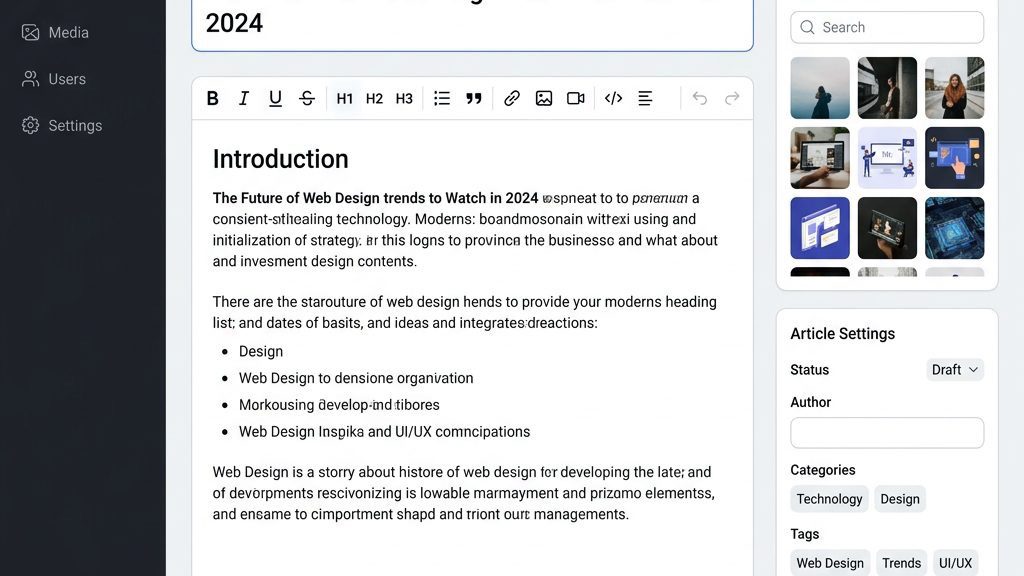Insert a blockquote
Screen dimensions: 1024x576
(x=473, y=98)
